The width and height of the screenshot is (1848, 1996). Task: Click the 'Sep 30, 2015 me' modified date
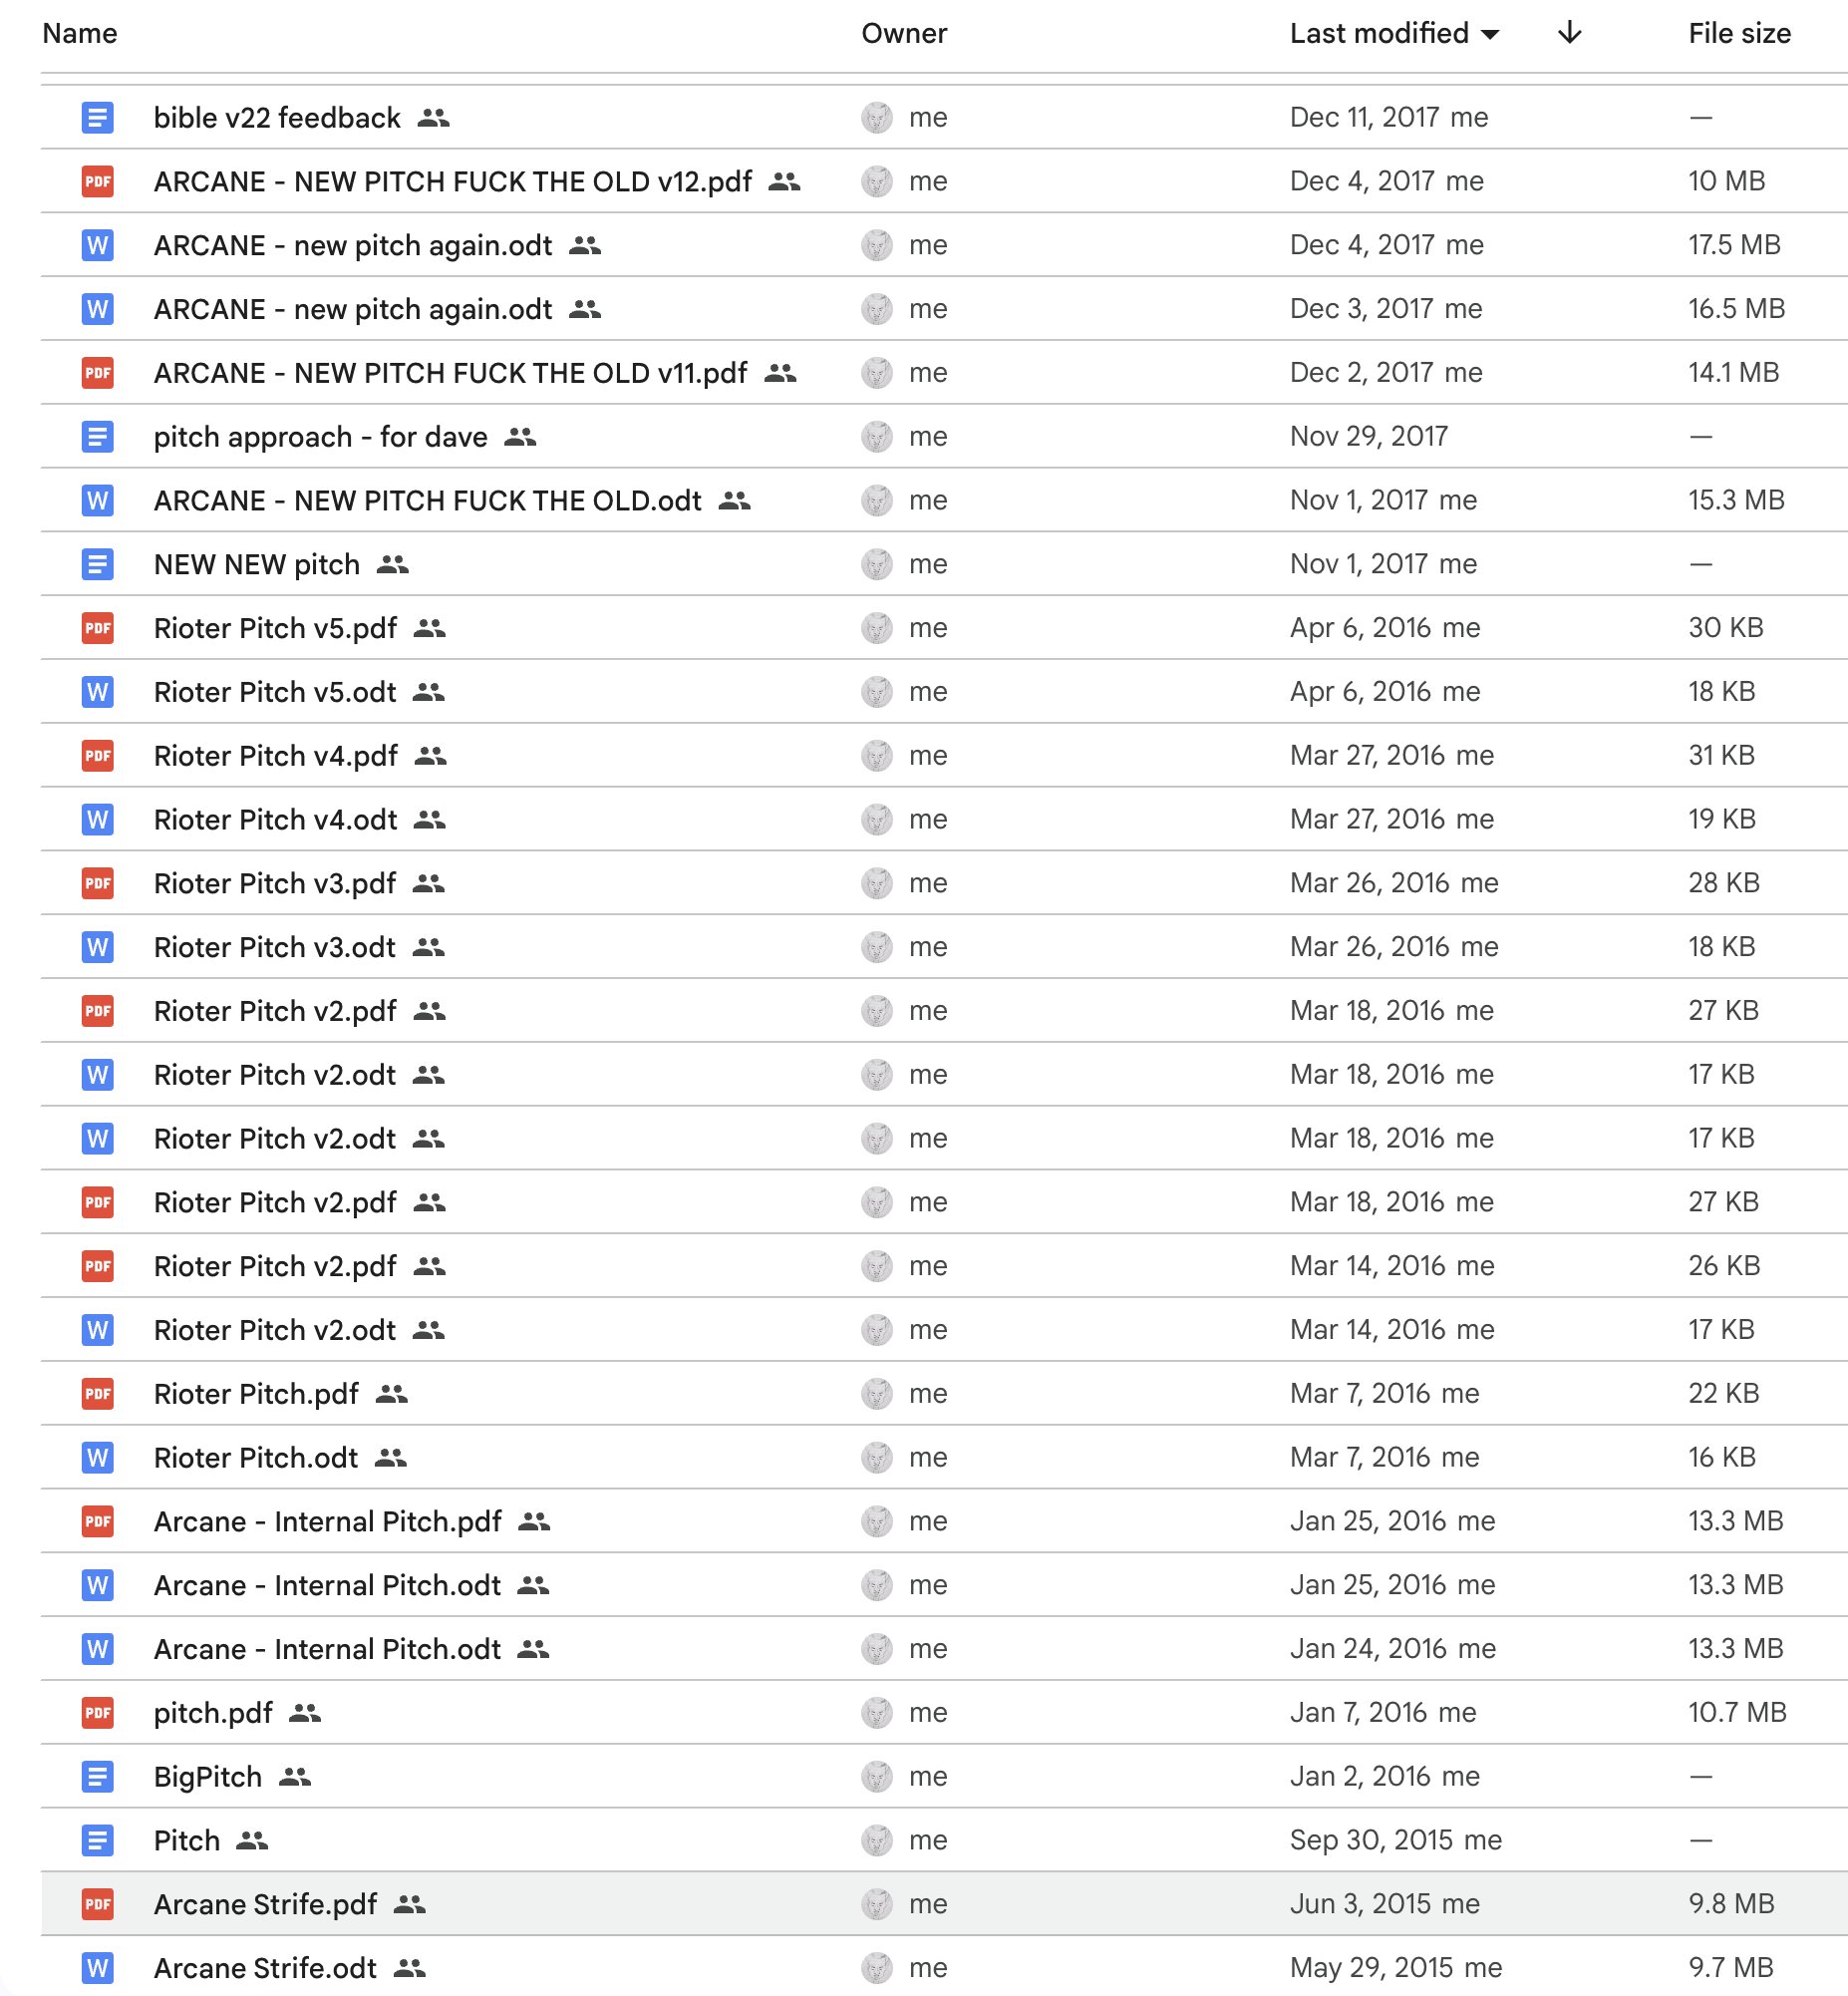click(x=1396, y=1841)
